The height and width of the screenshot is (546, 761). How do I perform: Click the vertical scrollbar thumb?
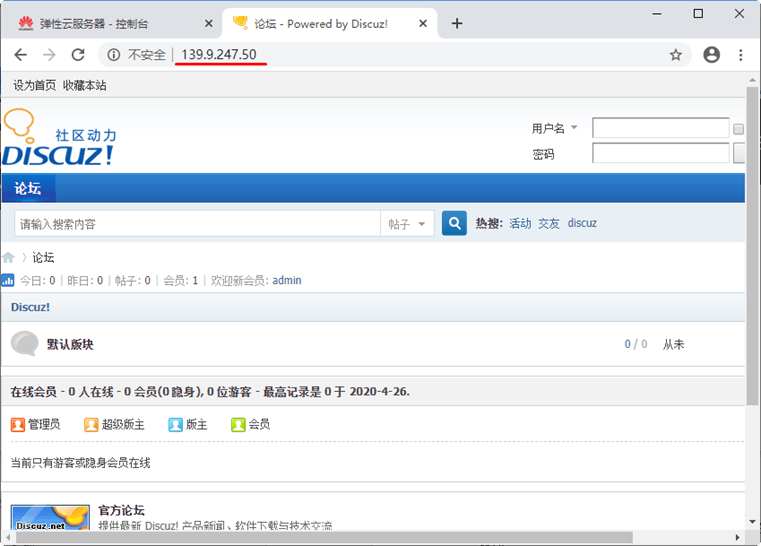point(752,246)
